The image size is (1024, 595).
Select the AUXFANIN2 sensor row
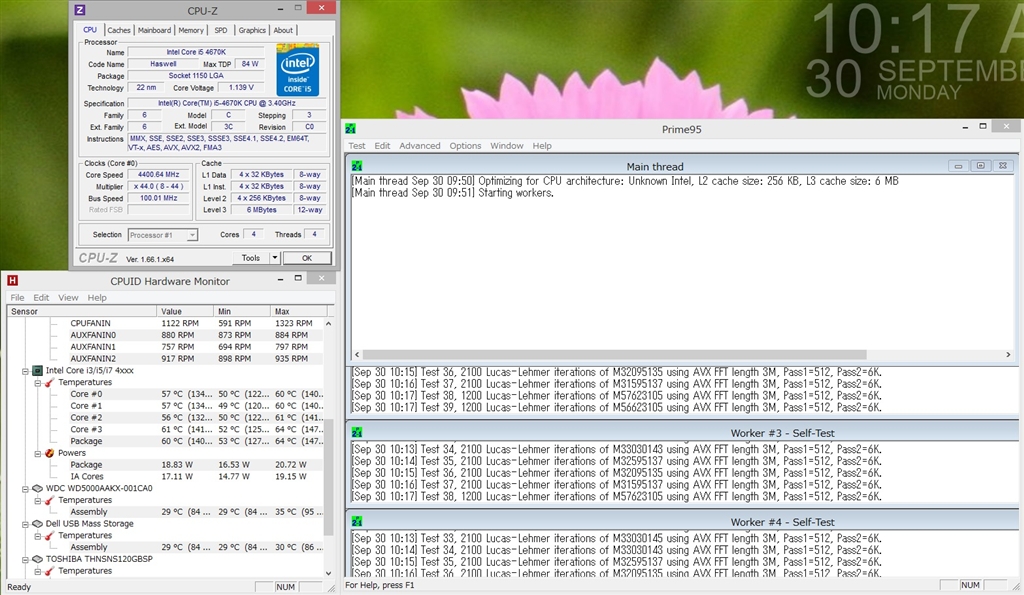point(165,359)
